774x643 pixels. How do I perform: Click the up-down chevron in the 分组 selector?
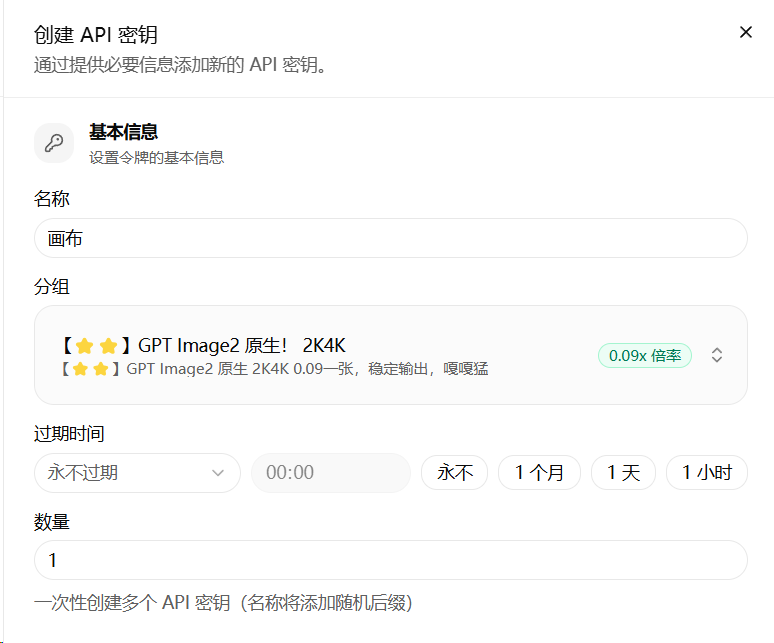point(717,355)
